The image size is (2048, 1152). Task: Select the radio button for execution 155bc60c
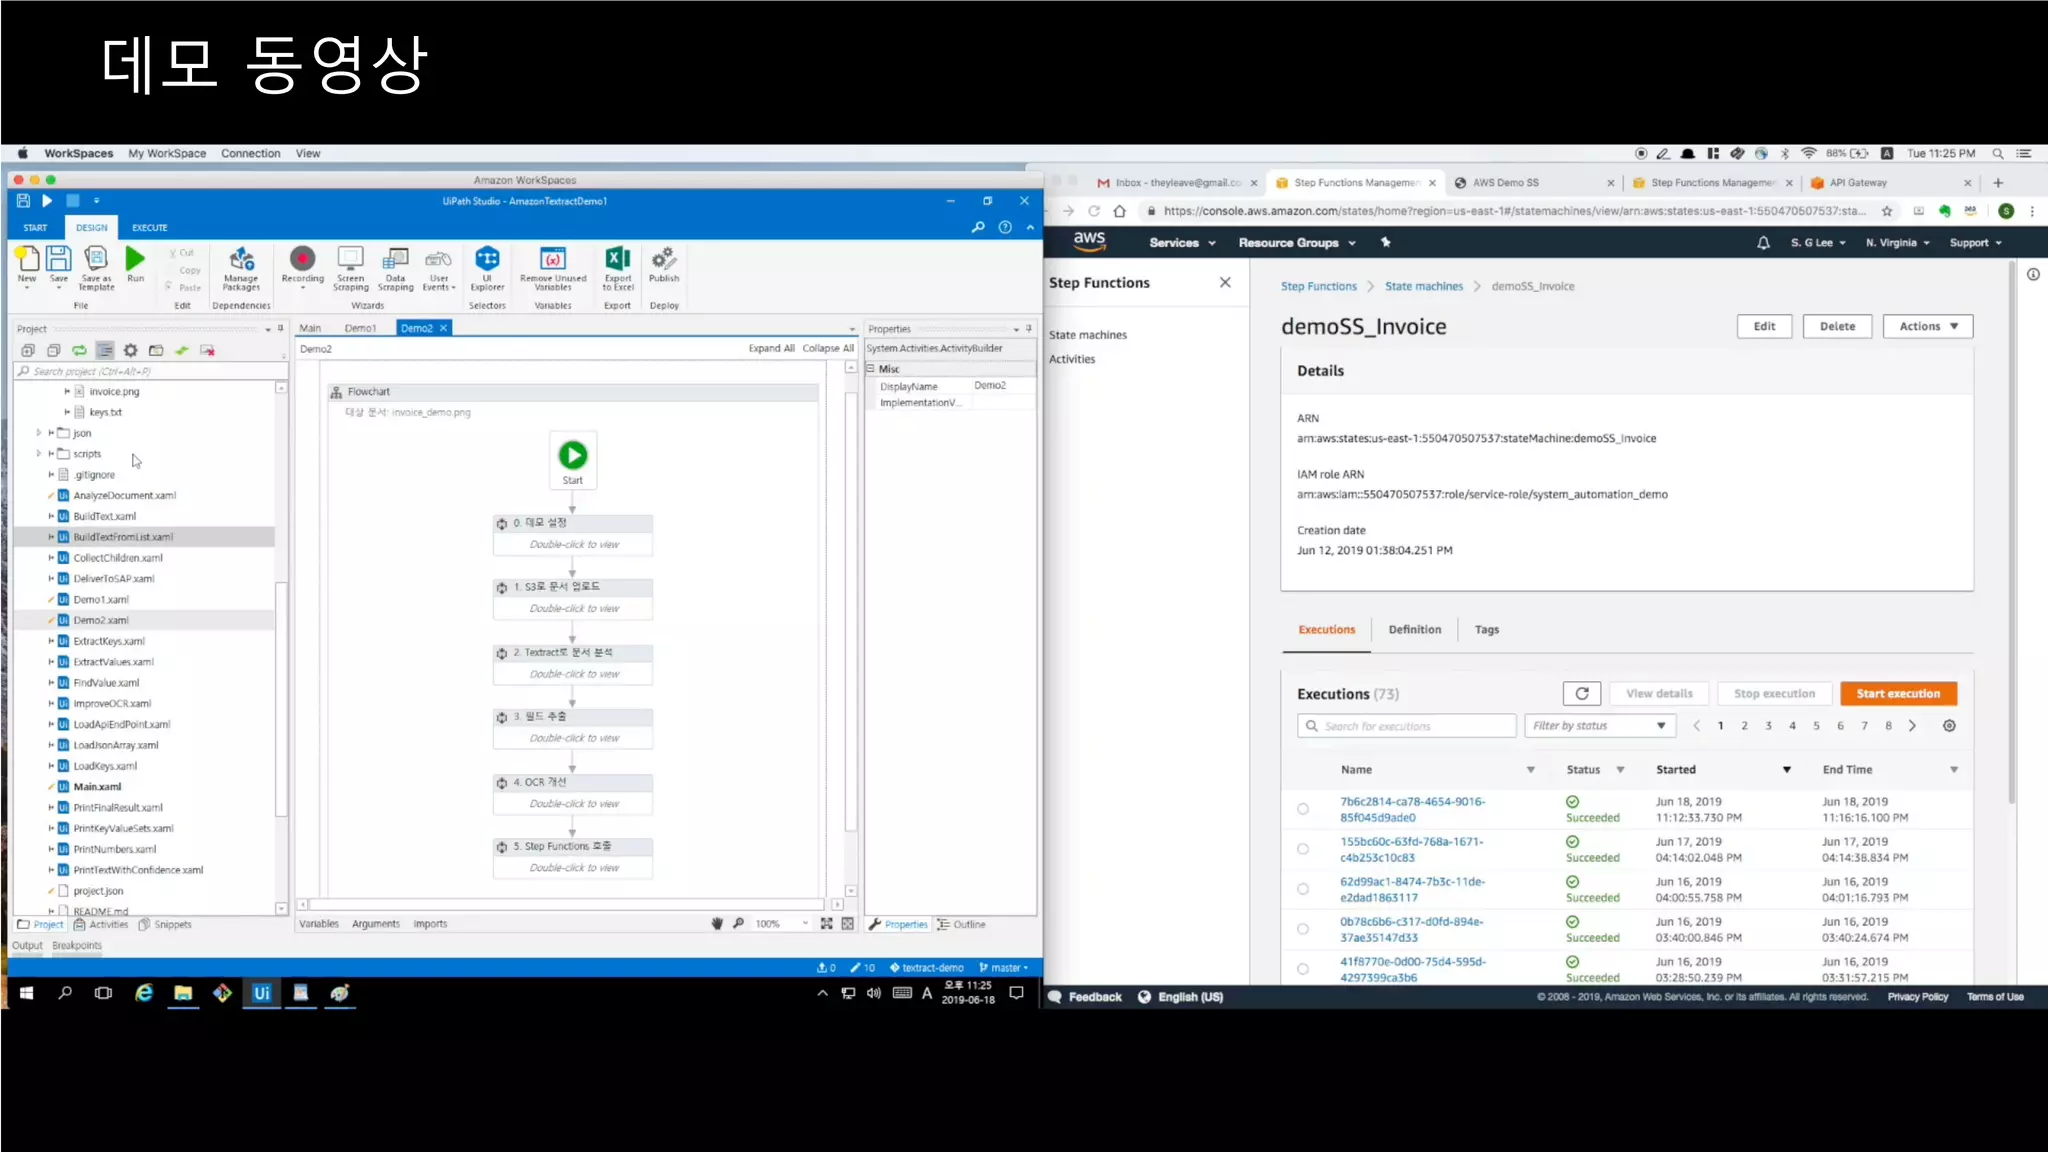tap(1303, 849)
